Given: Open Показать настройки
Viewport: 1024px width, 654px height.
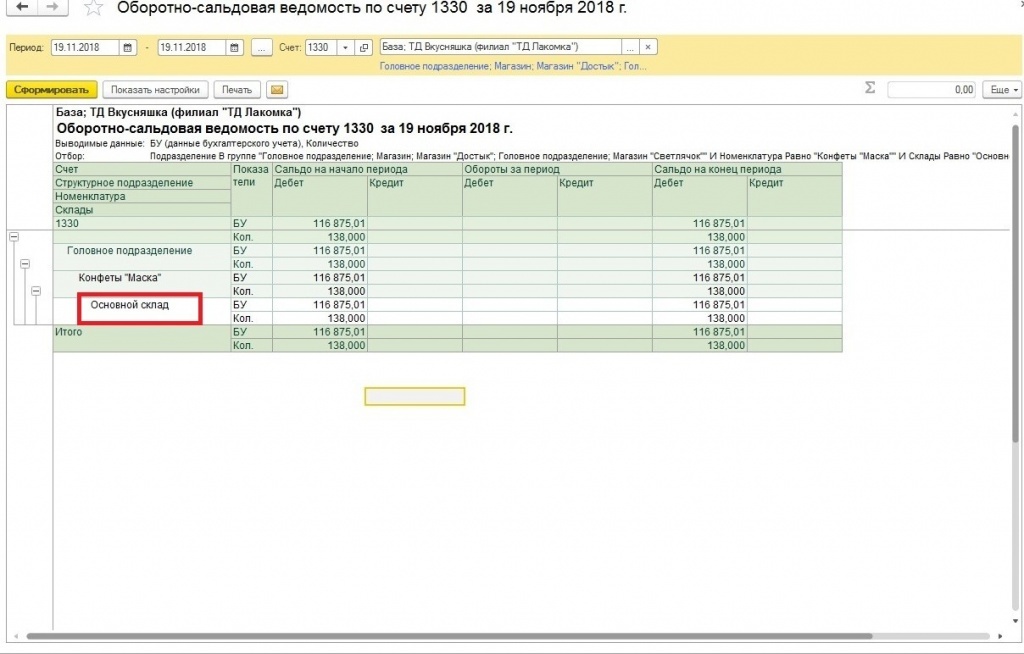Looking at the screenshot, I should 155,90.
